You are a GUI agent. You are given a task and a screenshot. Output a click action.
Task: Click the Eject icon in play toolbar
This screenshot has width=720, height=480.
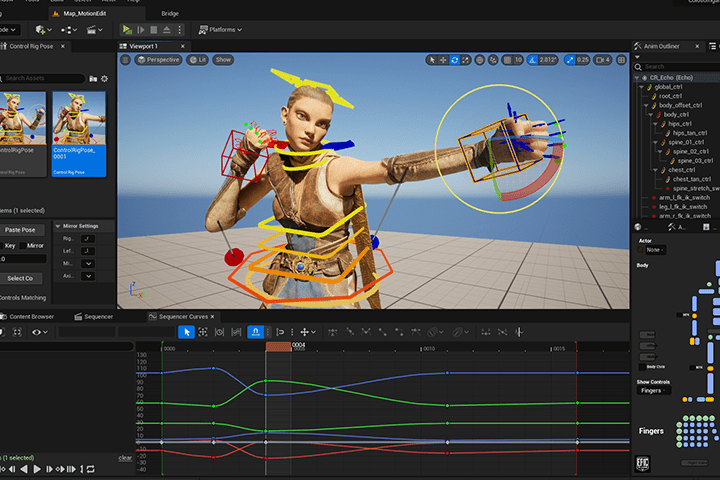pyautogui.click(x=167, y=30)
